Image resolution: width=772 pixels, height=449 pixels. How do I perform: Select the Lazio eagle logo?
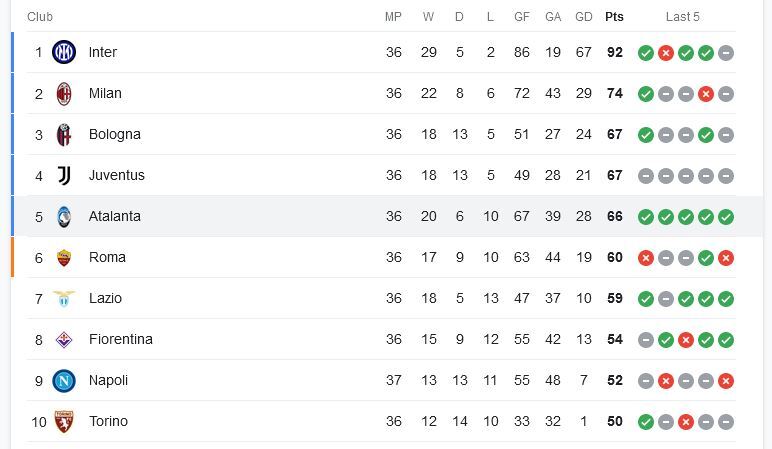(x=64, y=298)
